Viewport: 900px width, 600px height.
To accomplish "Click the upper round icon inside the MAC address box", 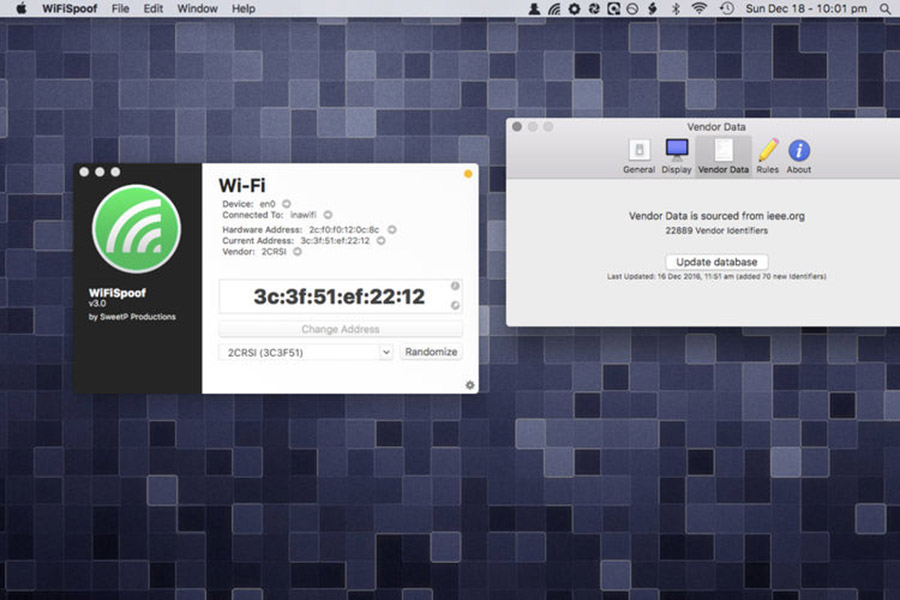I will click(455, 286).
